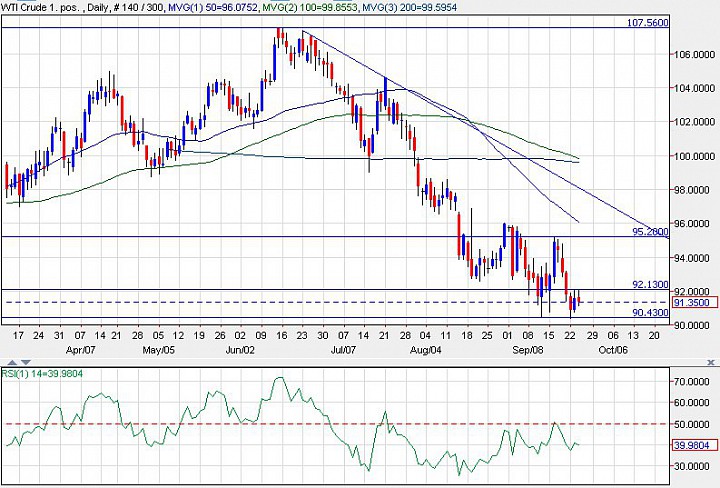
Task: Click 102.0000 on the price axis
Action: click(x=694, y=122)
